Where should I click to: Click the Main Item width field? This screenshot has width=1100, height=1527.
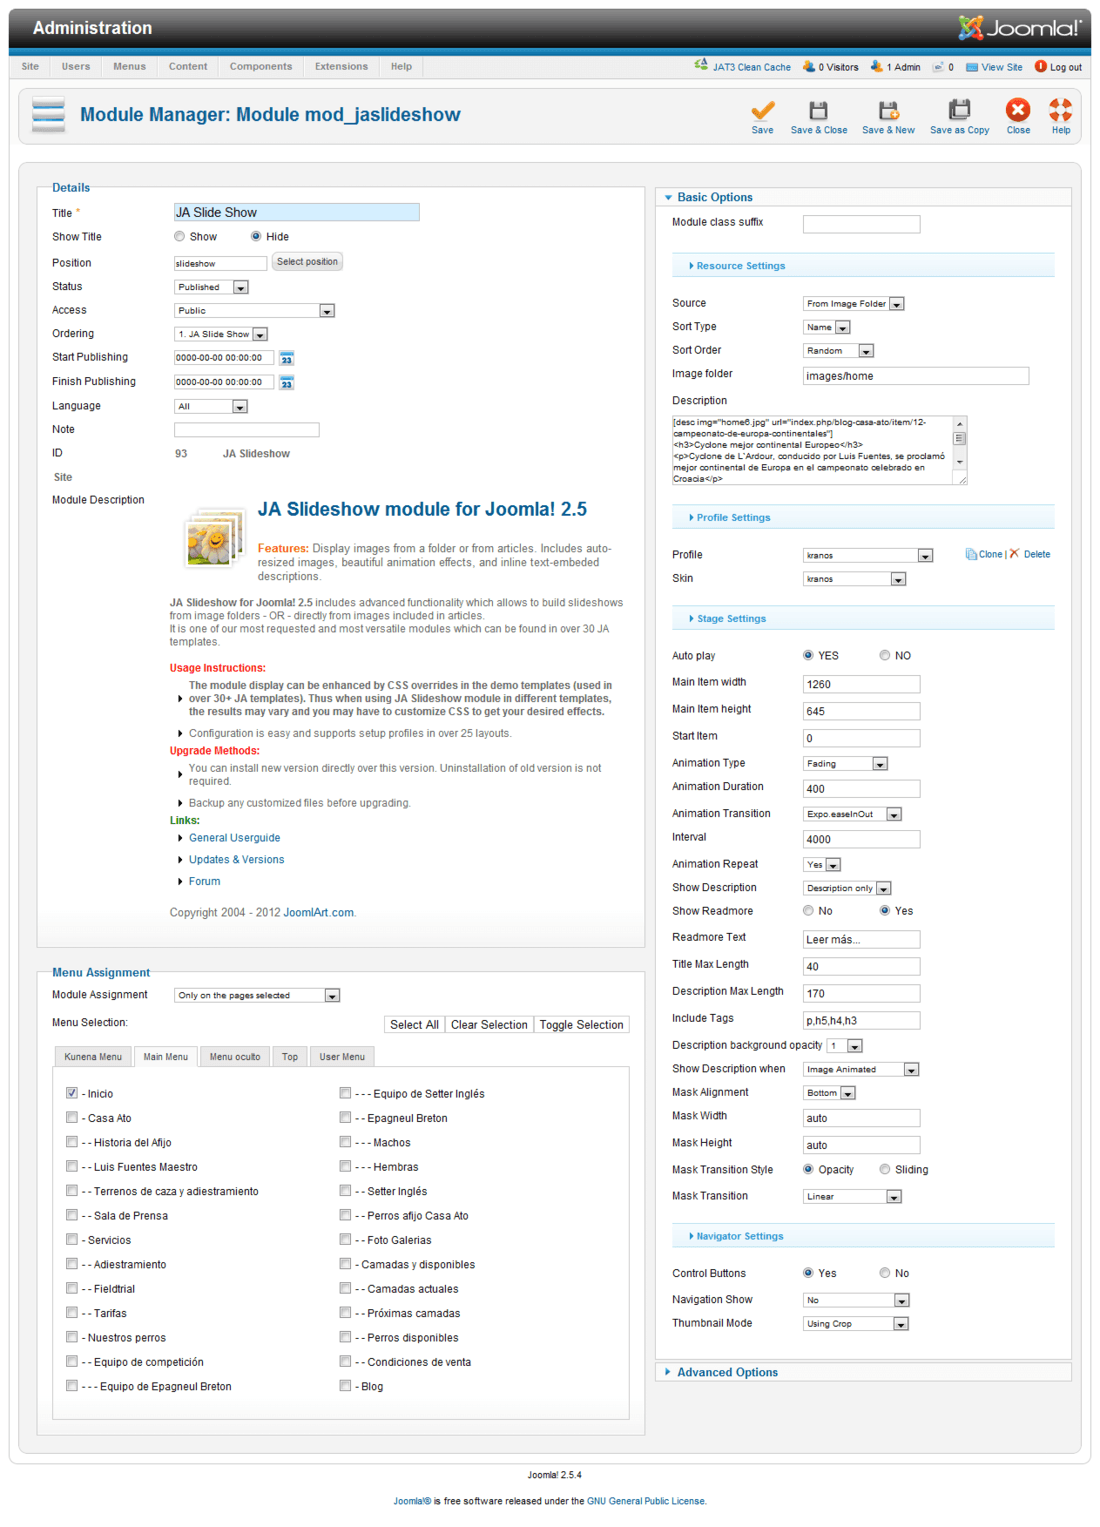861,684
